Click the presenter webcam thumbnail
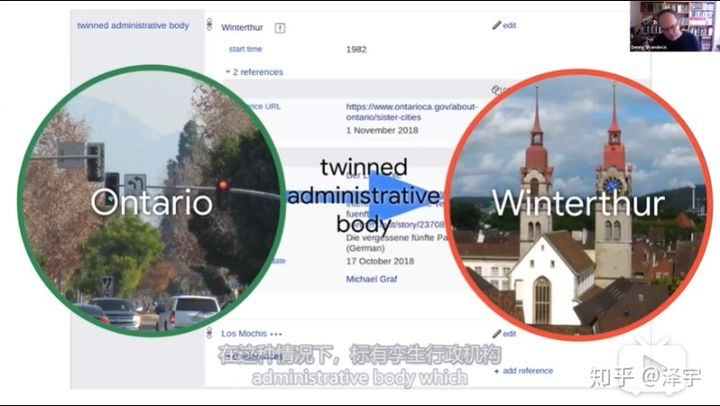 click(x=674, y=26)
